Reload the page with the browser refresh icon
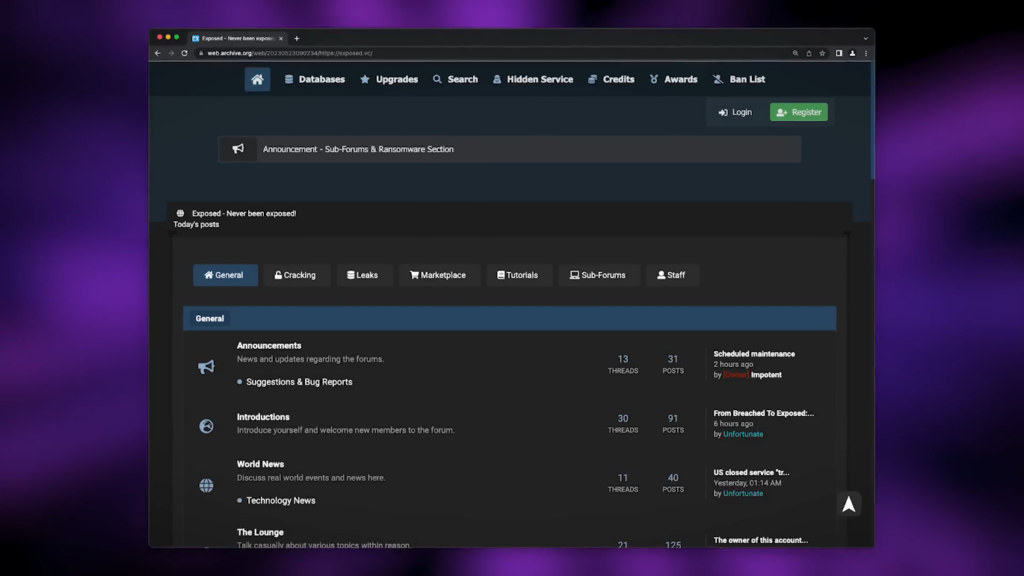Screen dimensions: 1024x576 point(184,53)
